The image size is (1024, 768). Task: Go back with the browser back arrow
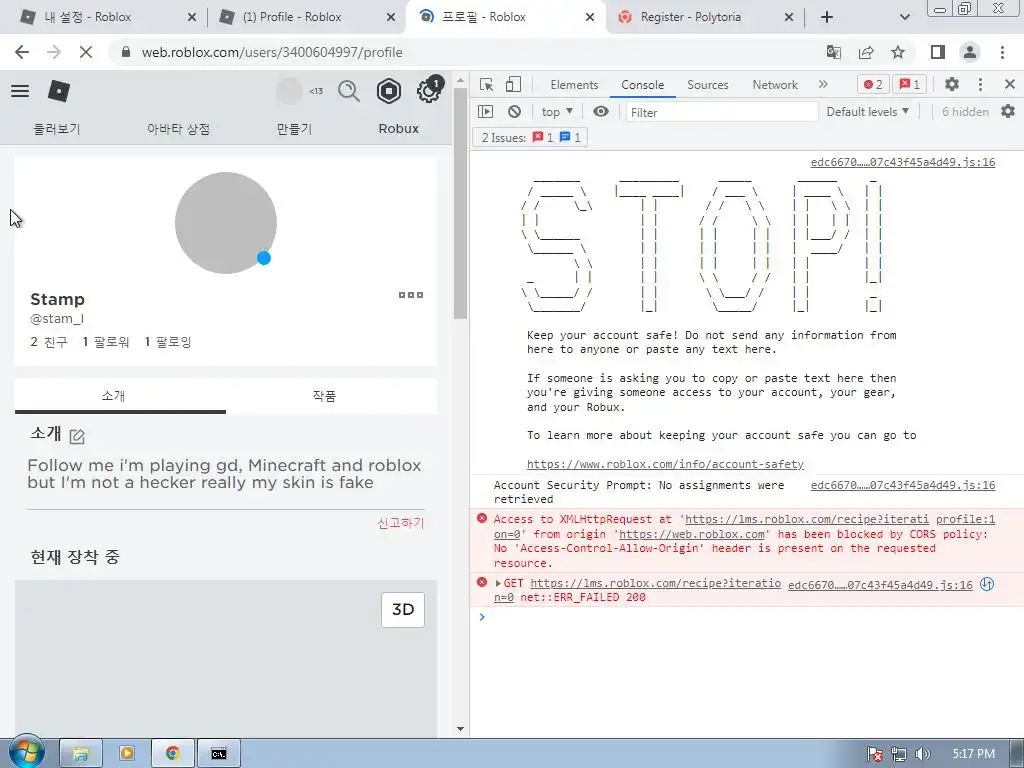click(22, 52)
